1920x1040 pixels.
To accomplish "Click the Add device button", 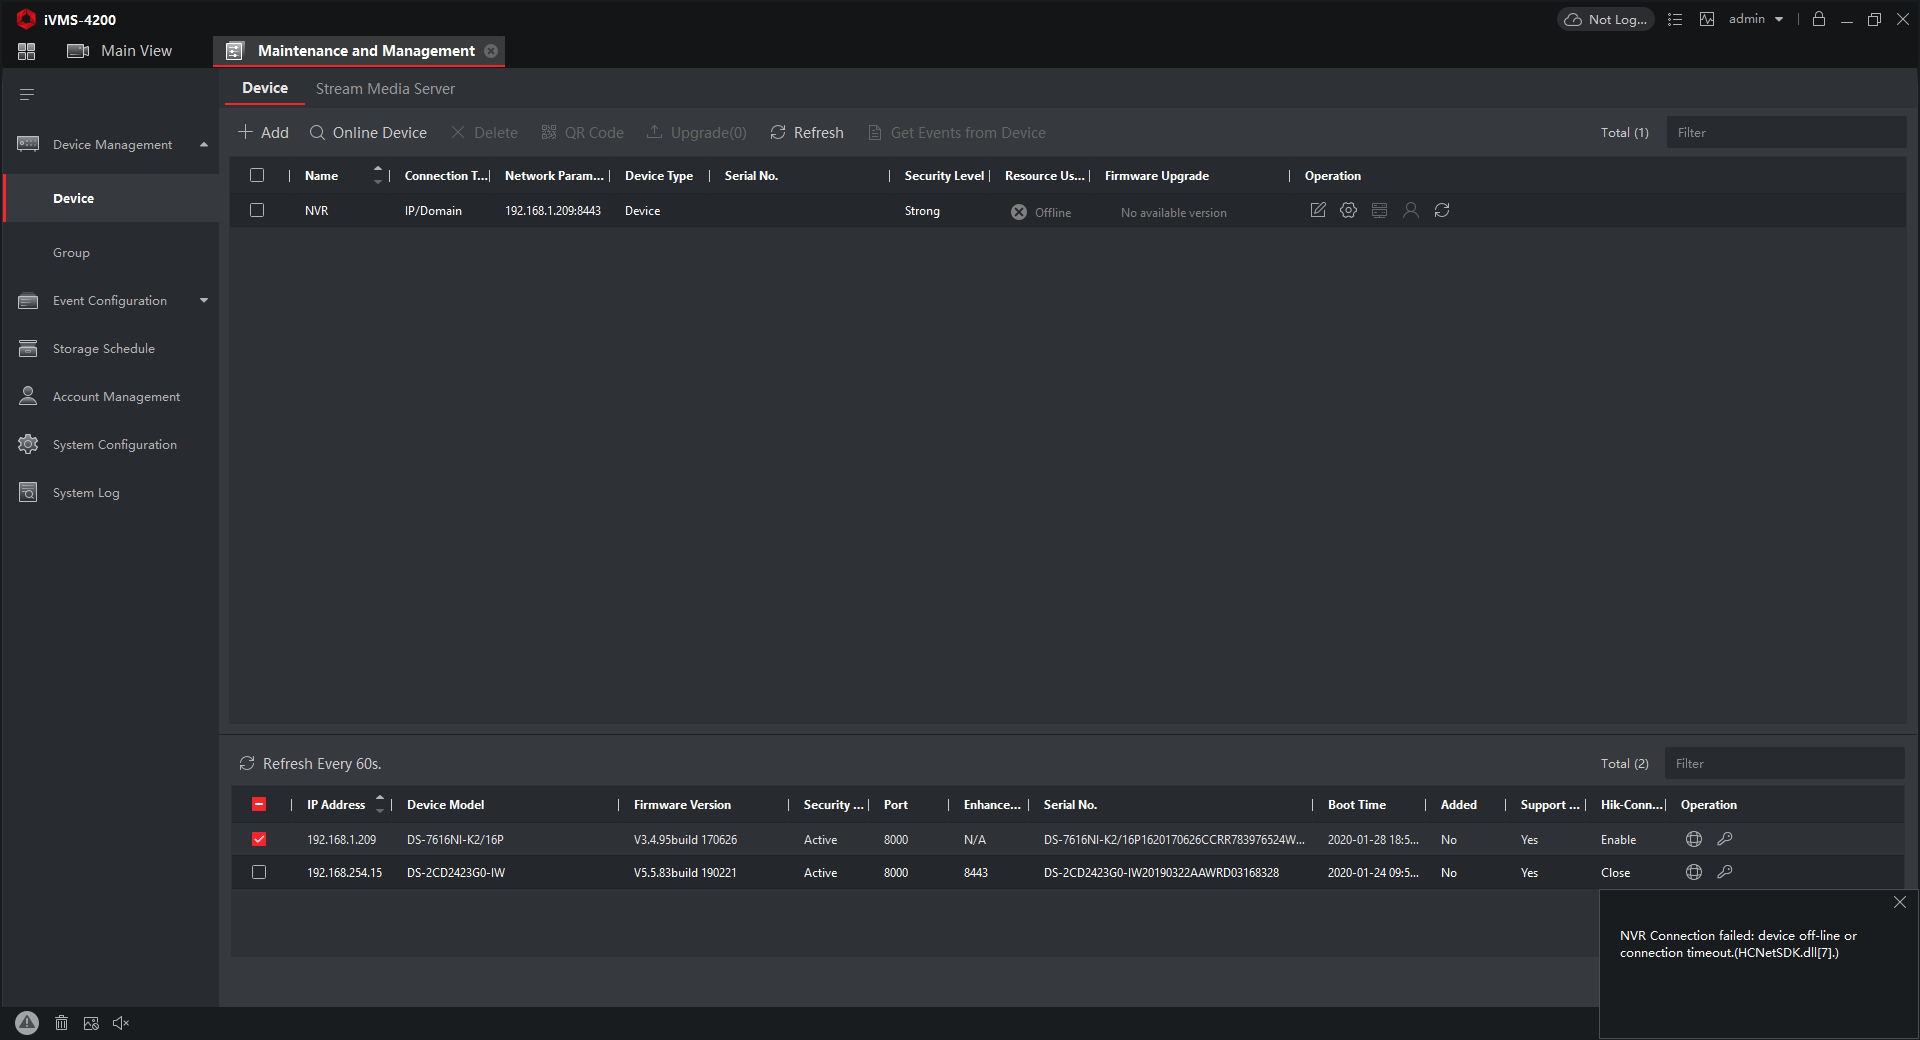I will pos(263,133).
